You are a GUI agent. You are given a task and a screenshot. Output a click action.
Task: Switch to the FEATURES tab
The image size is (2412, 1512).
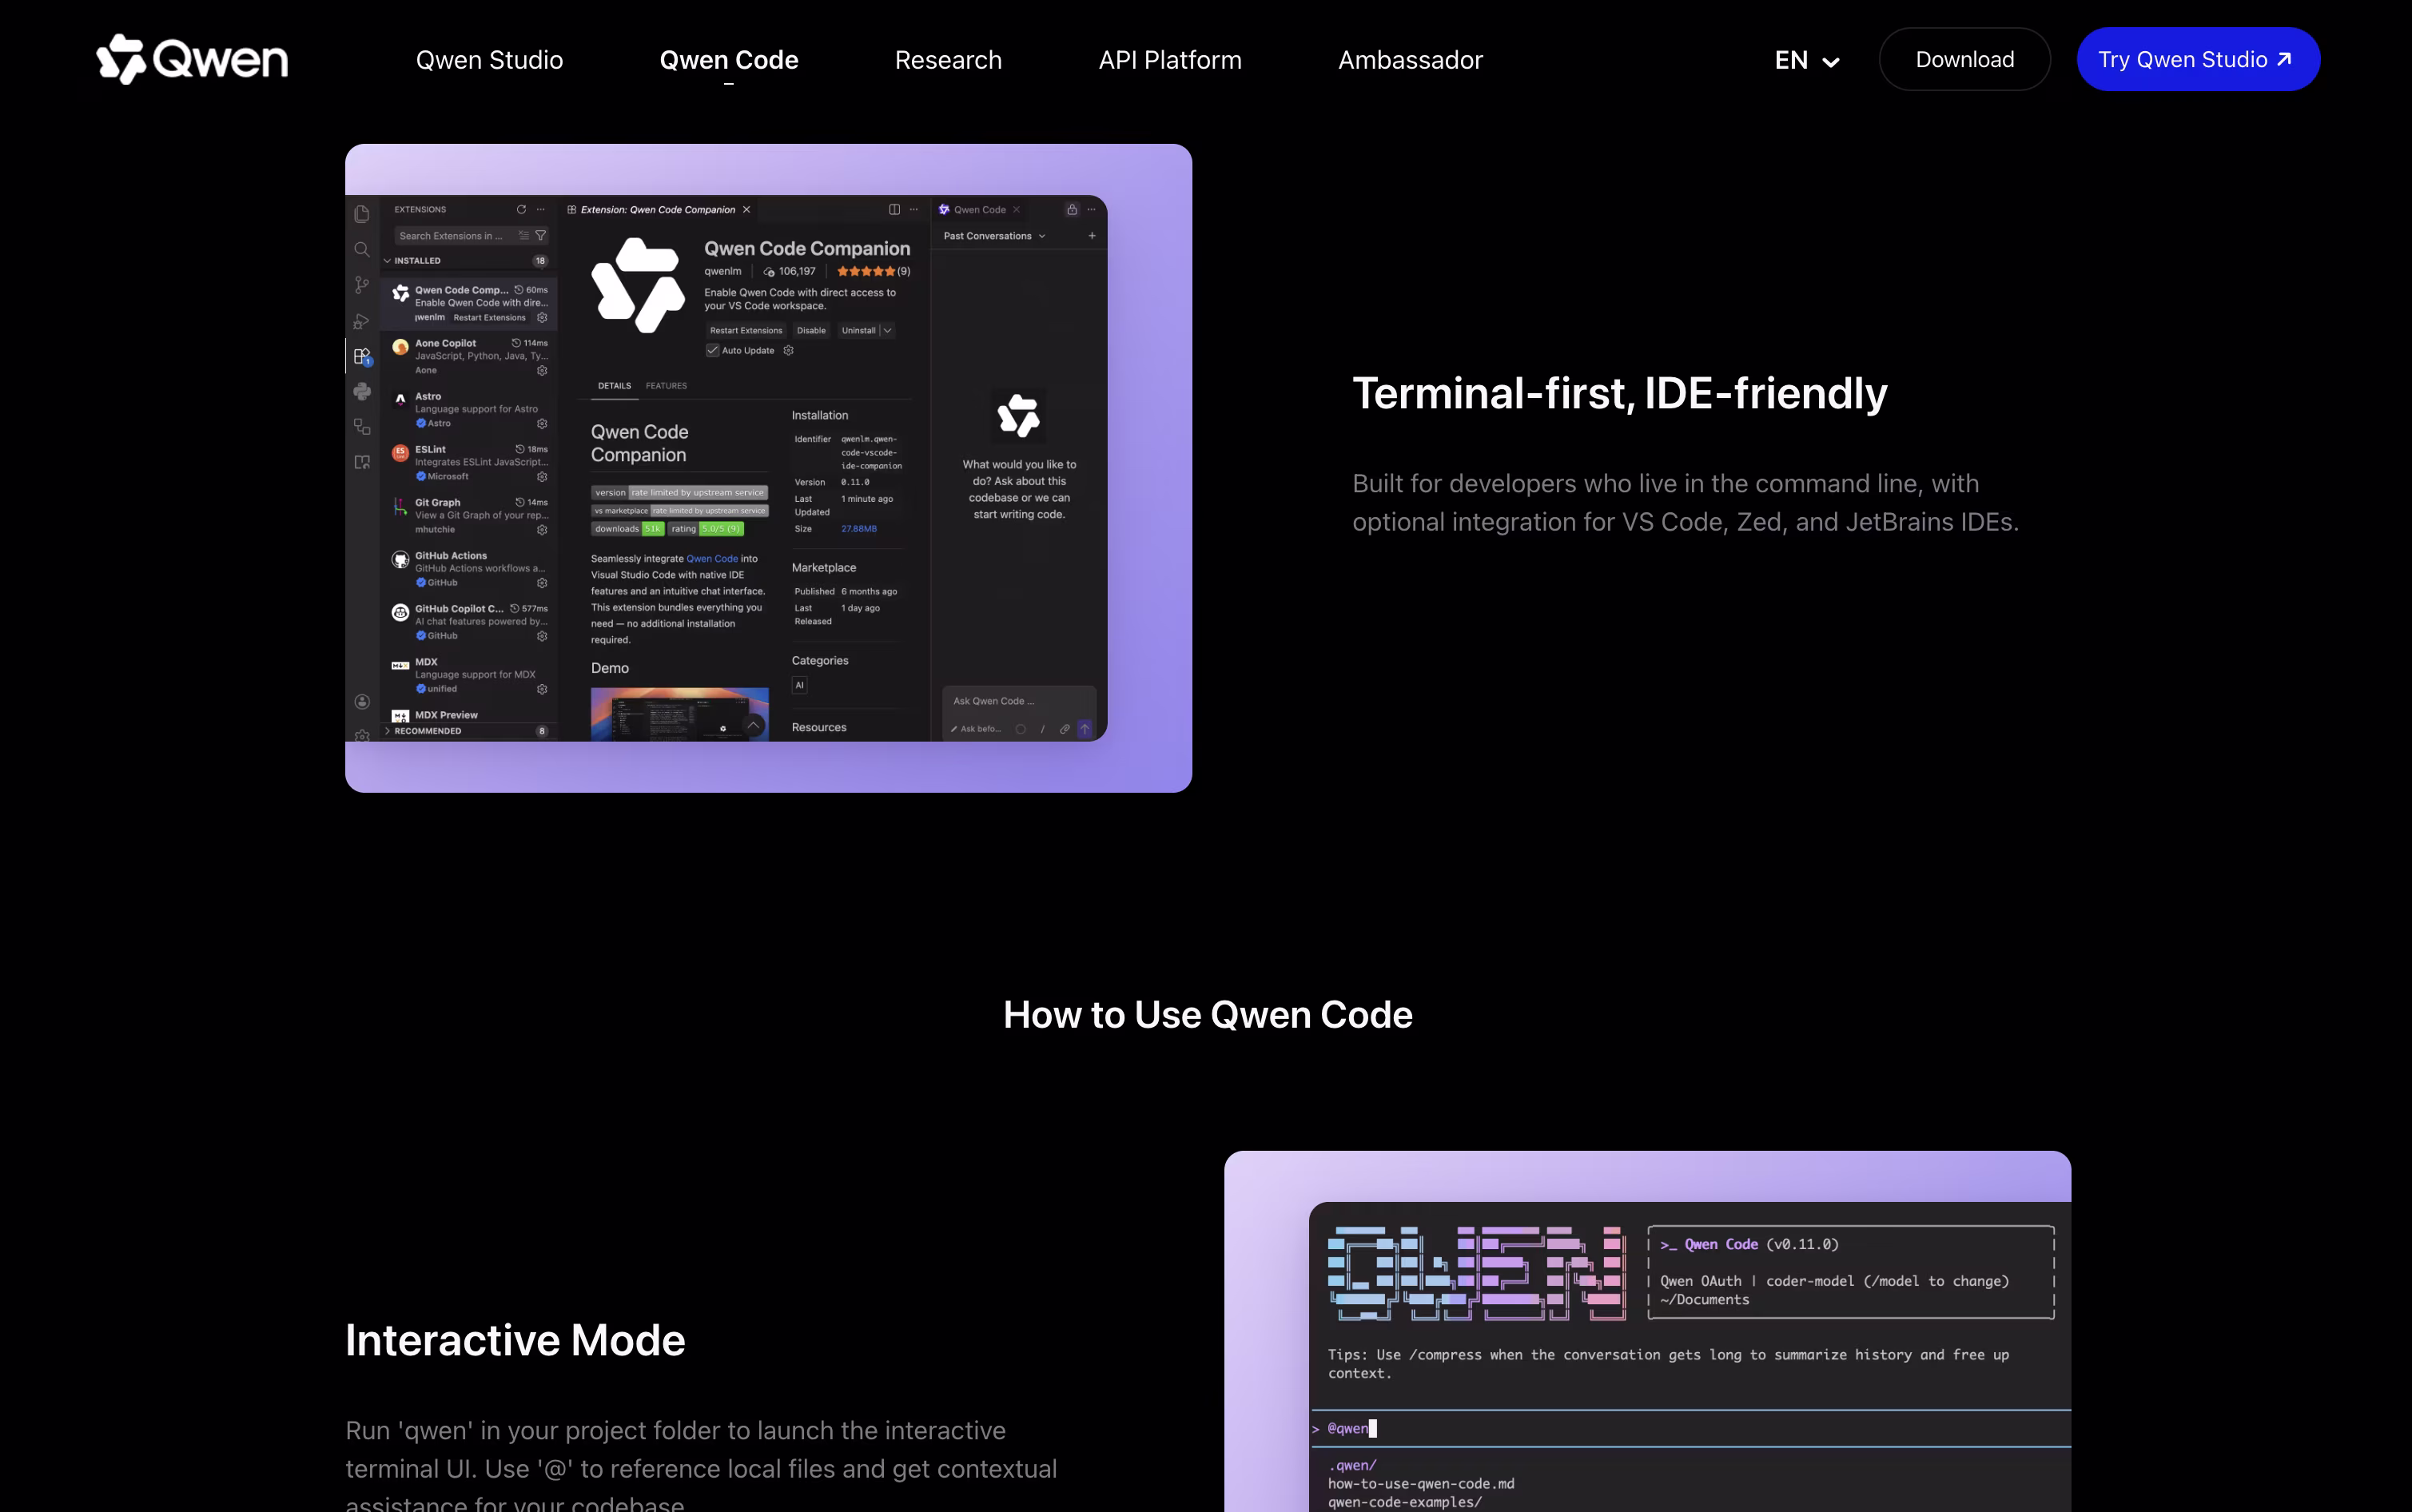[666, 386]
